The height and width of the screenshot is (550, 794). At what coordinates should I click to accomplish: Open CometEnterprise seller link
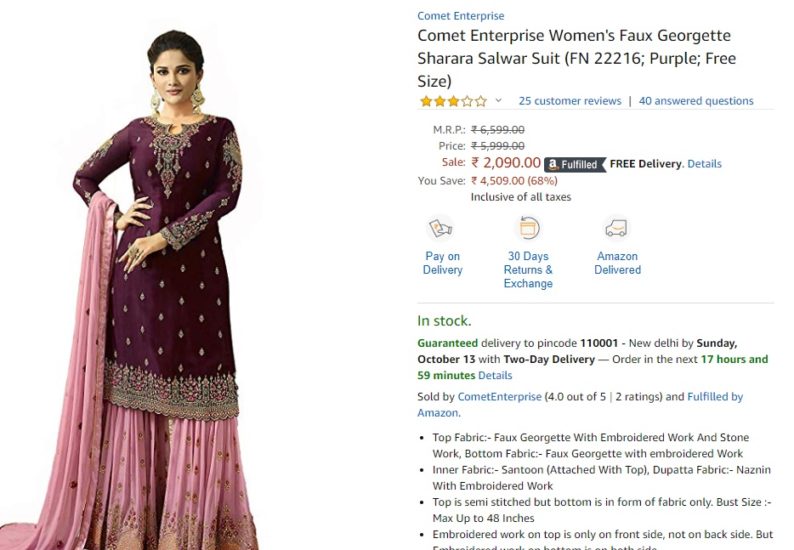(x=499, y=397)
